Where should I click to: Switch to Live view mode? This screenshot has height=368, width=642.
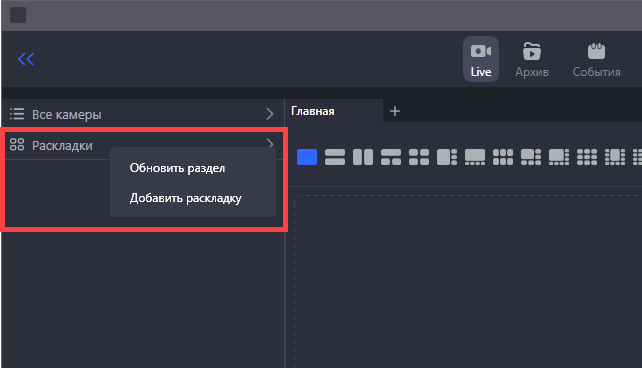(x=481, y=59)
